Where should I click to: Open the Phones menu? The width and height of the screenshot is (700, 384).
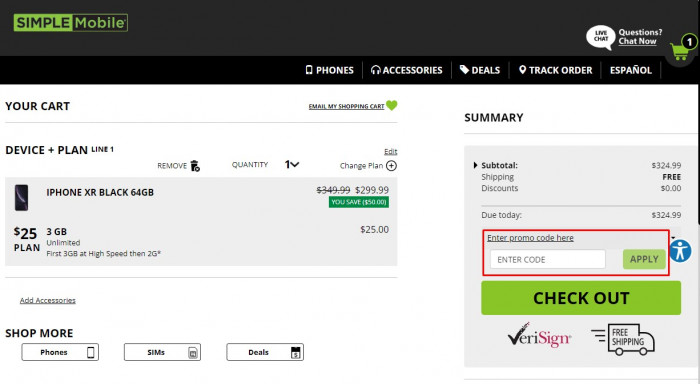[329, 70]
